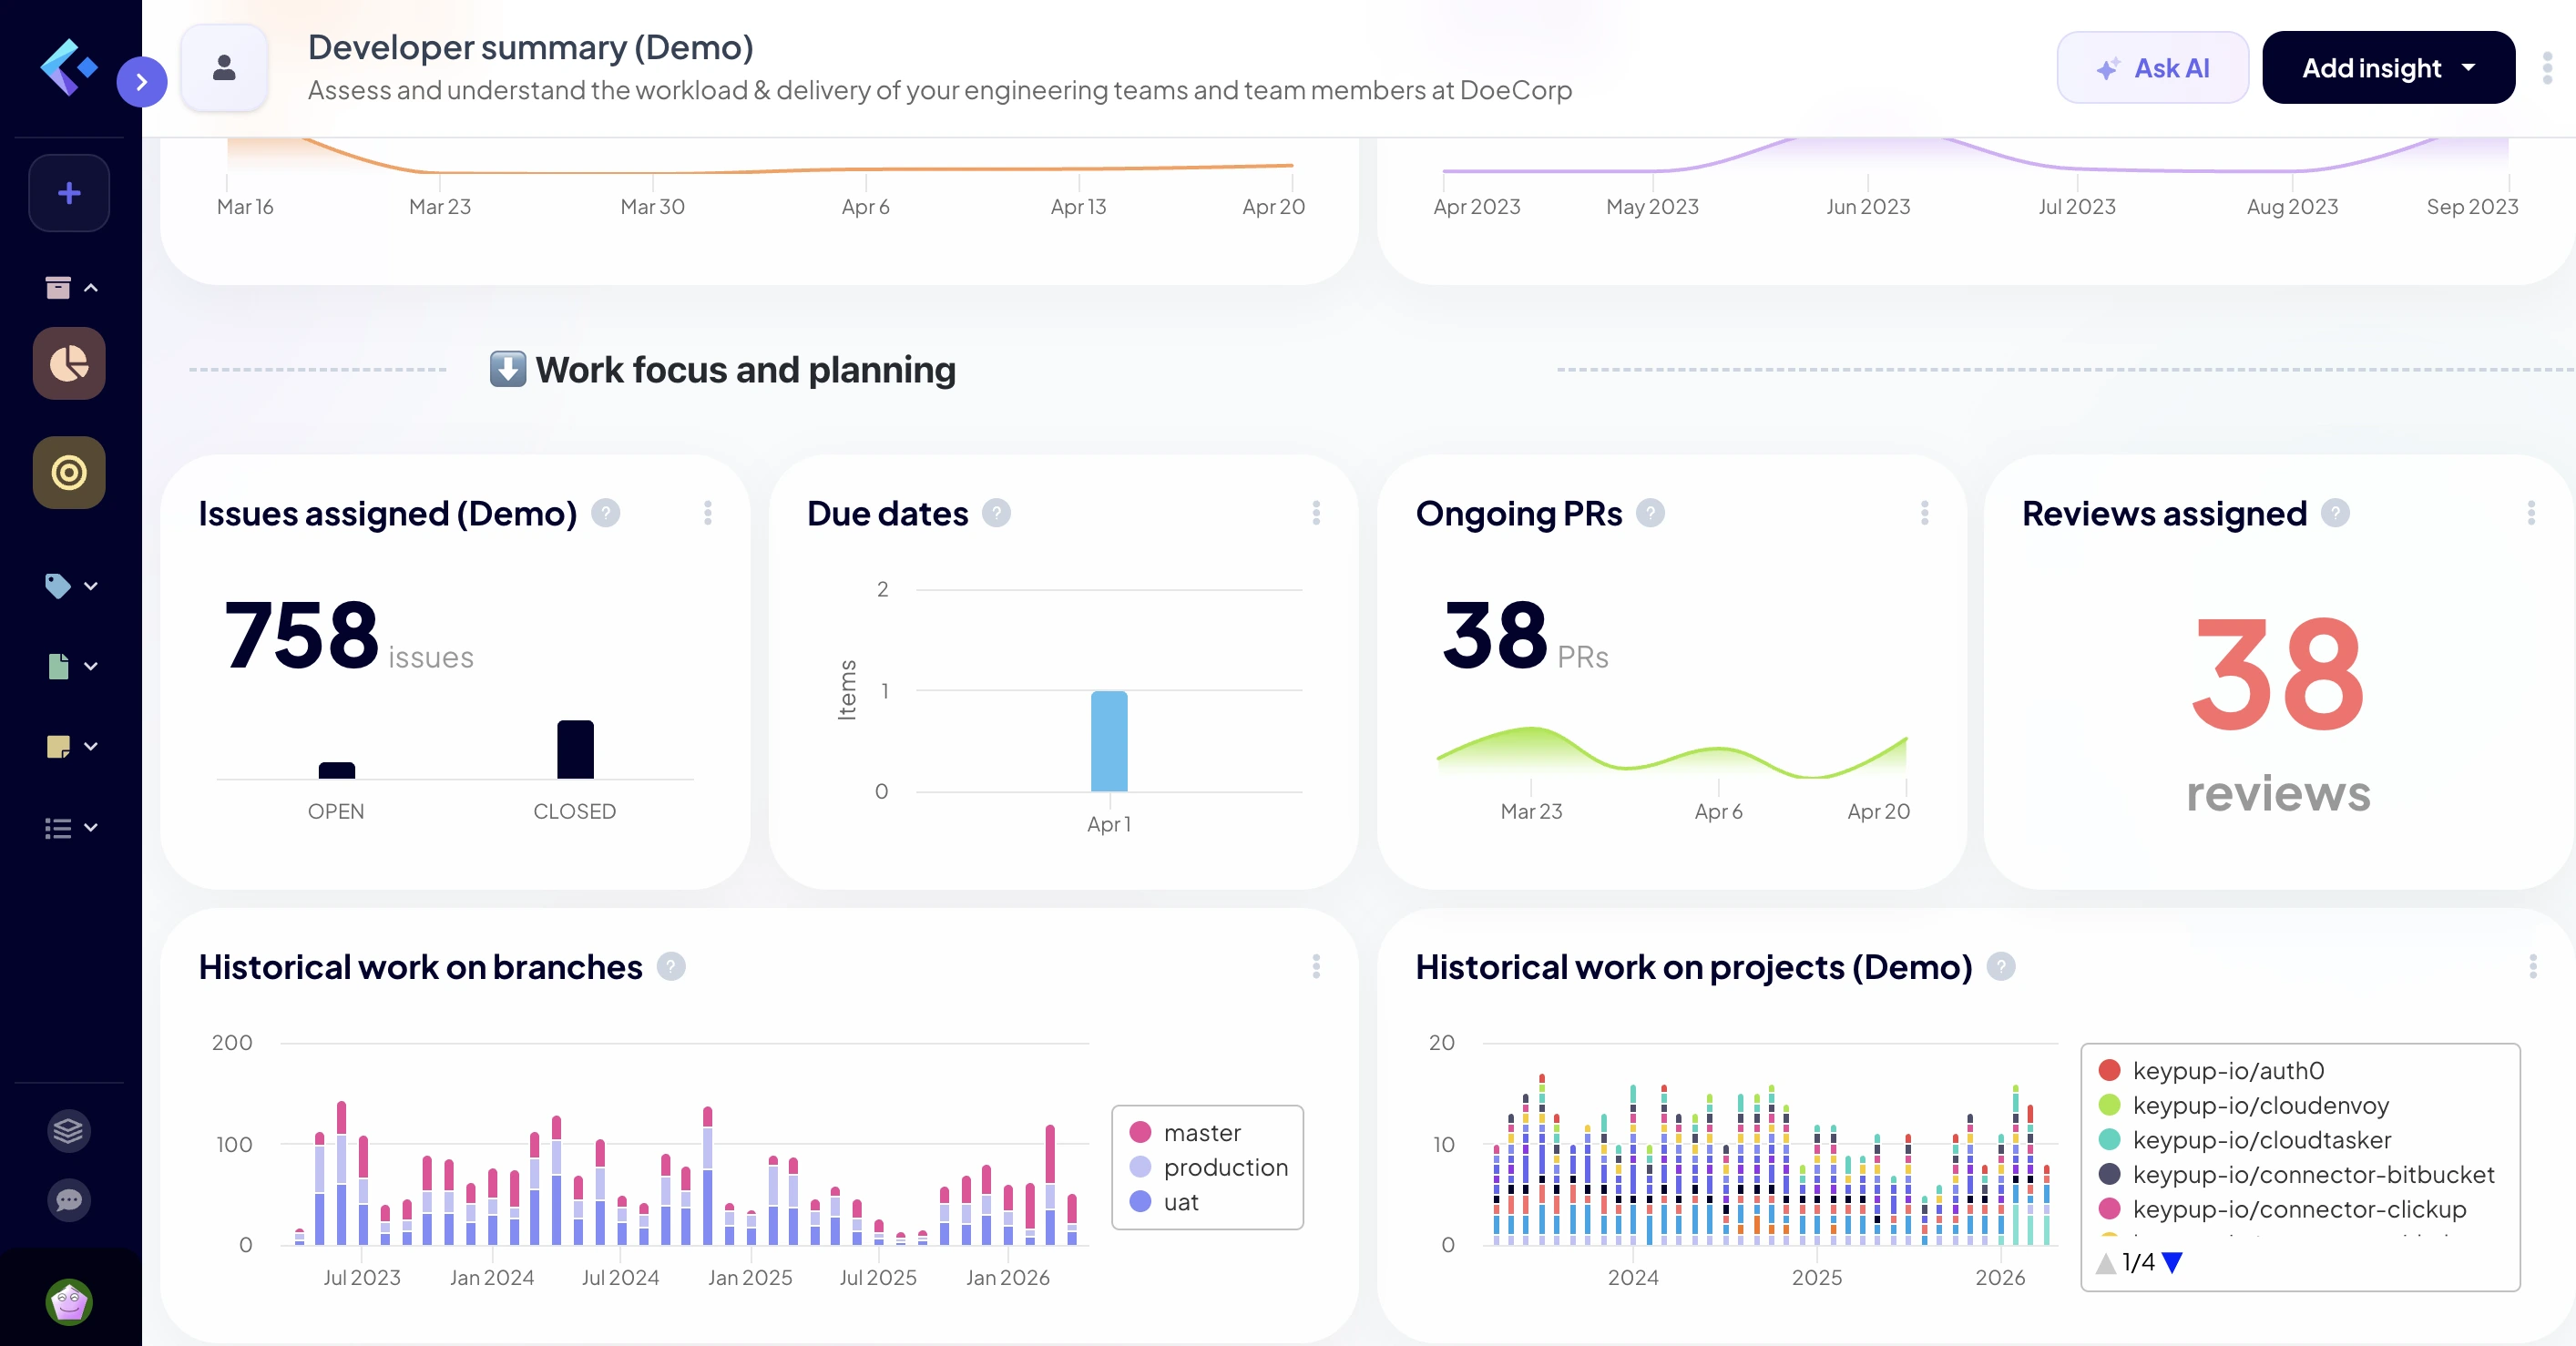
Task: Open the target dashboard in sidebar
Action: [69, 472]
